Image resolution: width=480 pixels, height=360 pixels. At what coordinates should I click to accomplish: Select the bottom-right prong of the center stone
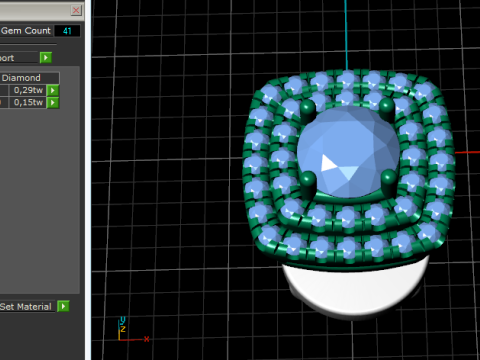388,182
